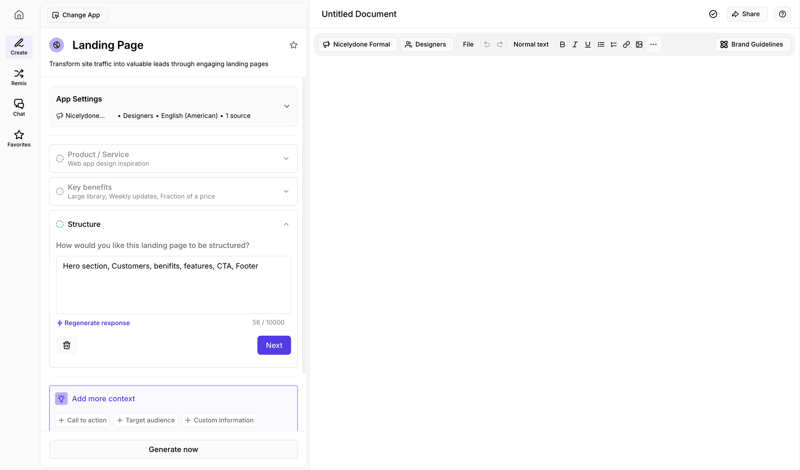Share the document
The image size is (800, 470).
[746, 14]
